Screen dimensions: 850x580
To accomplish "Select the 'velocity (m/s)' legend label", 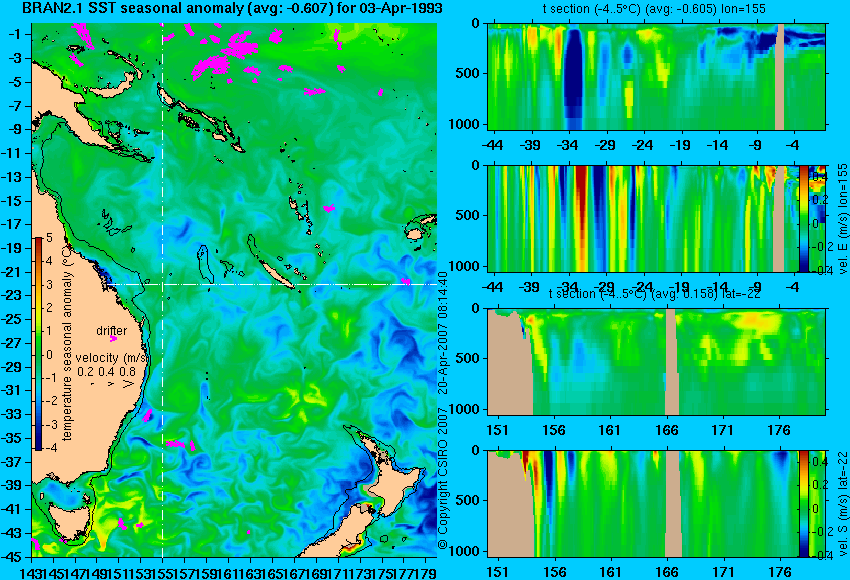I will pyautogui.click(x=112, y=358).
